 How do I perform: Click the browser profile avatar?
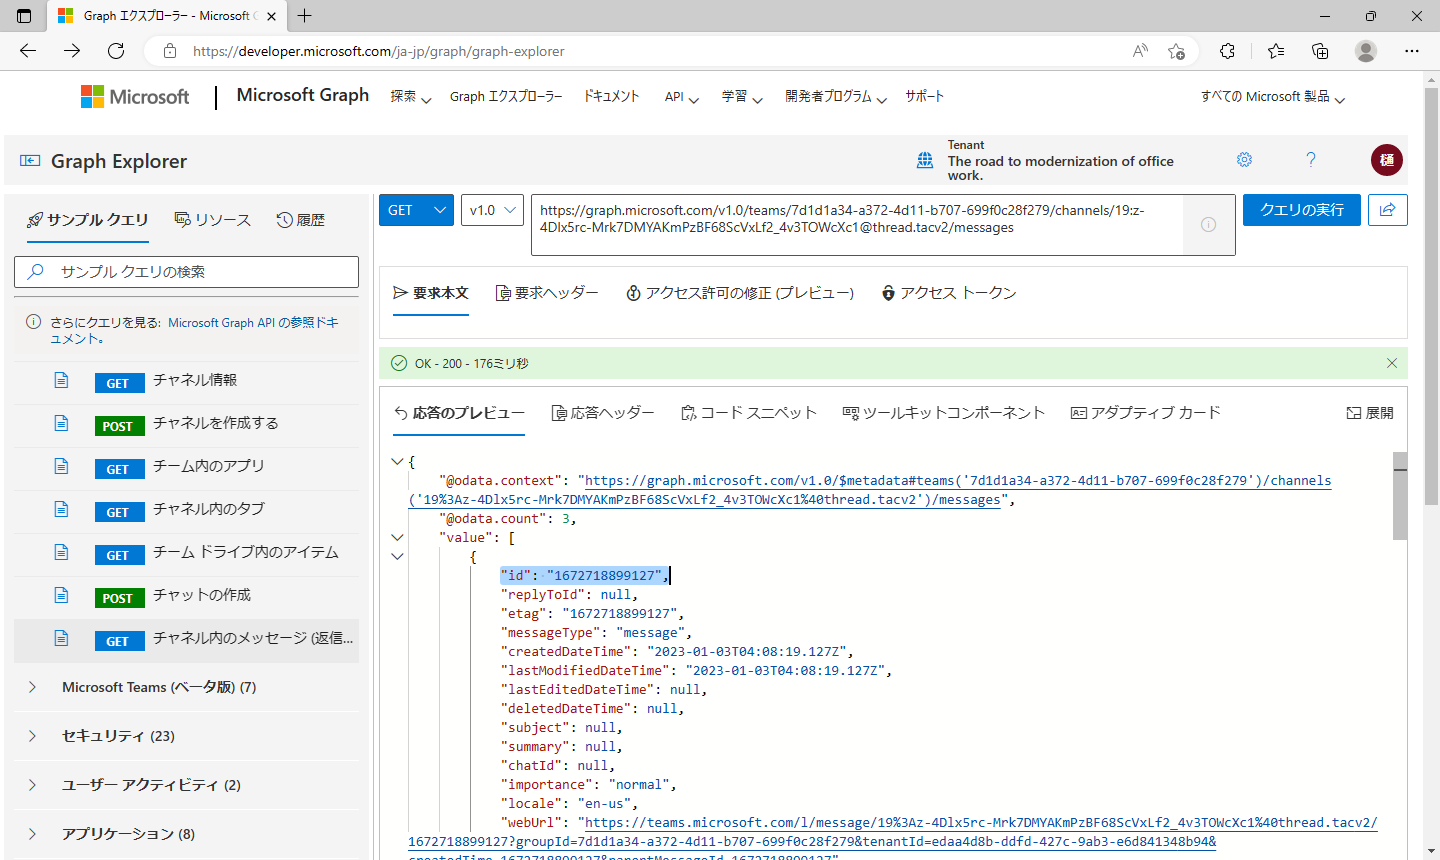pos(1366,51)
